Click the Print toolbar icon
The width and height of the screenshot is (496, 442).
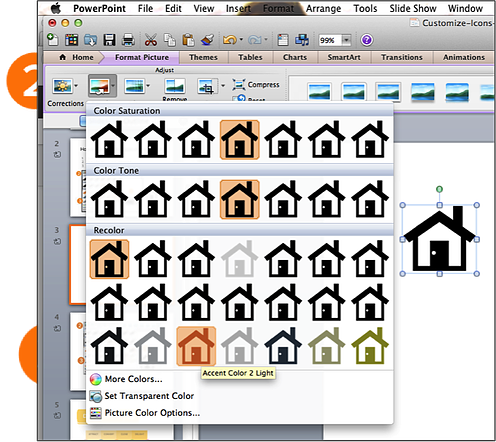tap(128, 40)
